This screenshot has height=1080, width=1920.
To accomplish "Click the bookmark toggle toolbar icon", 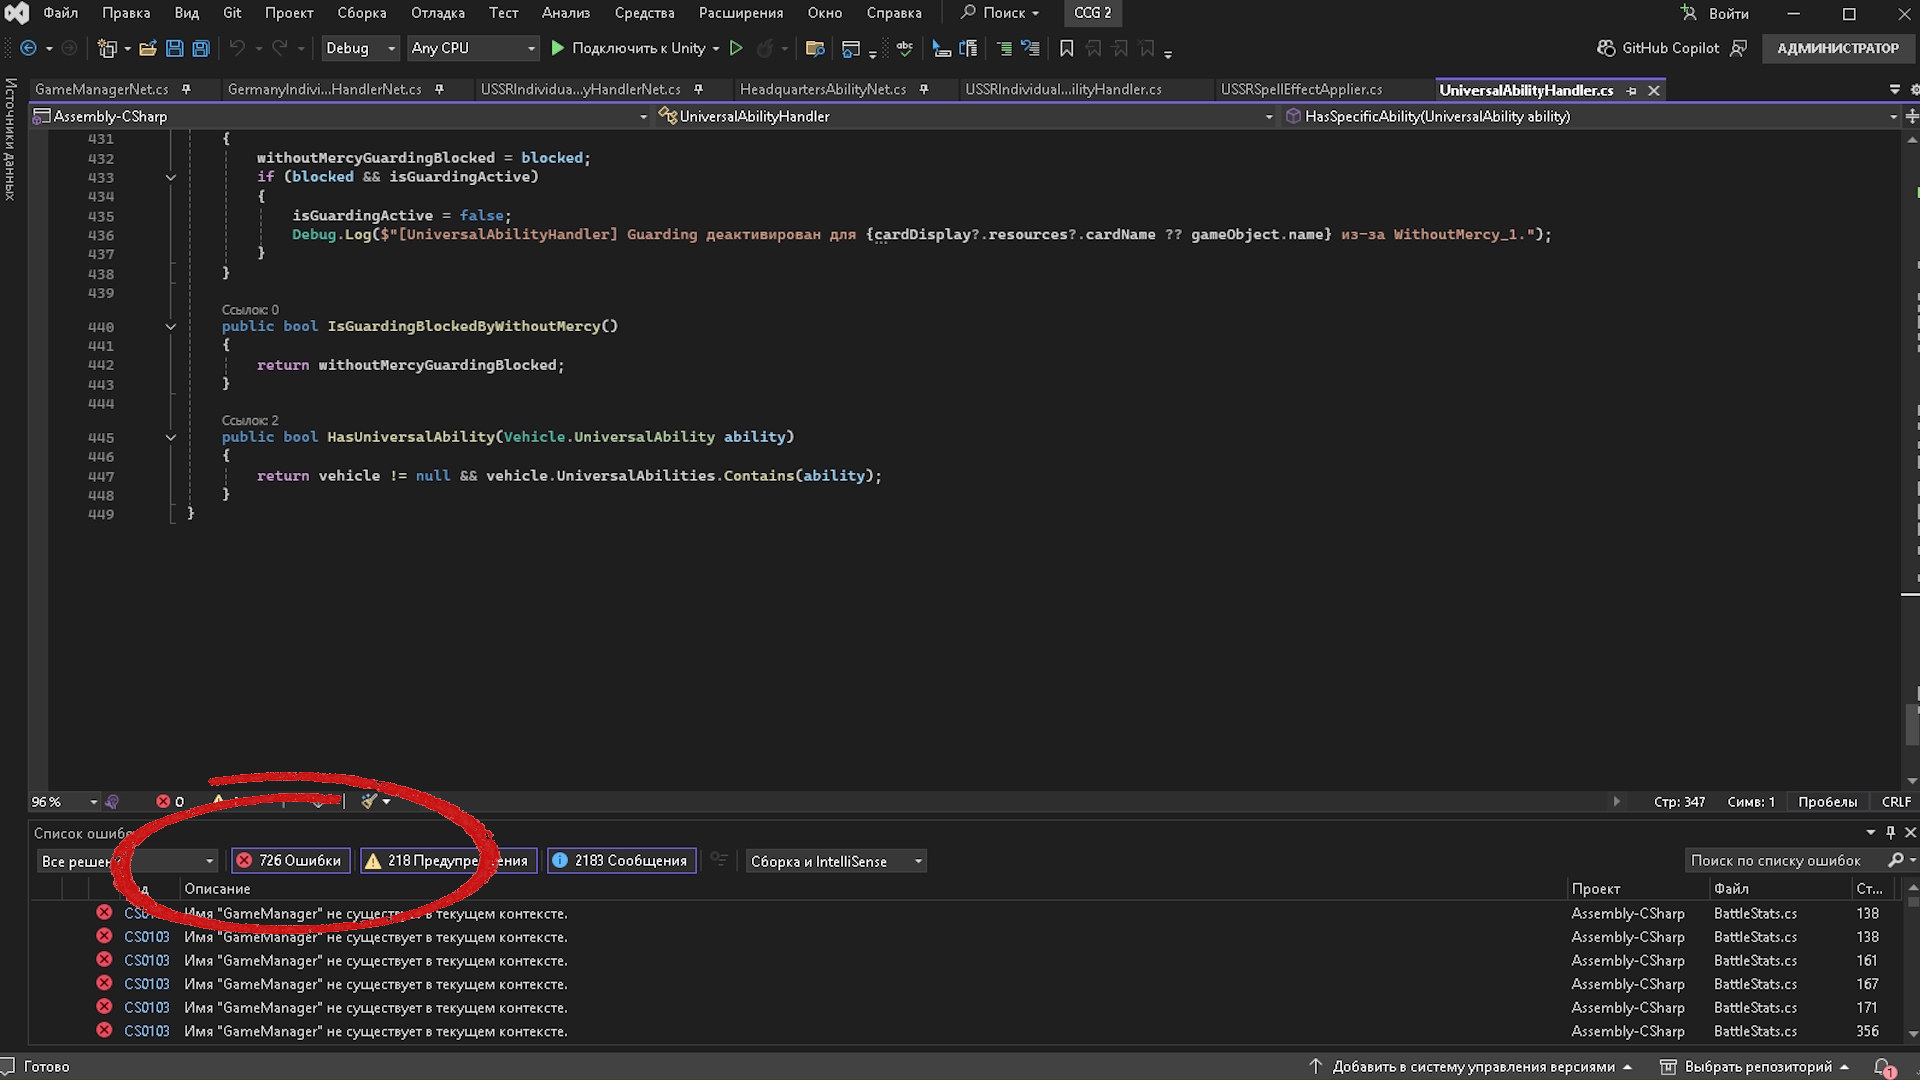I will coord(1066,48).
